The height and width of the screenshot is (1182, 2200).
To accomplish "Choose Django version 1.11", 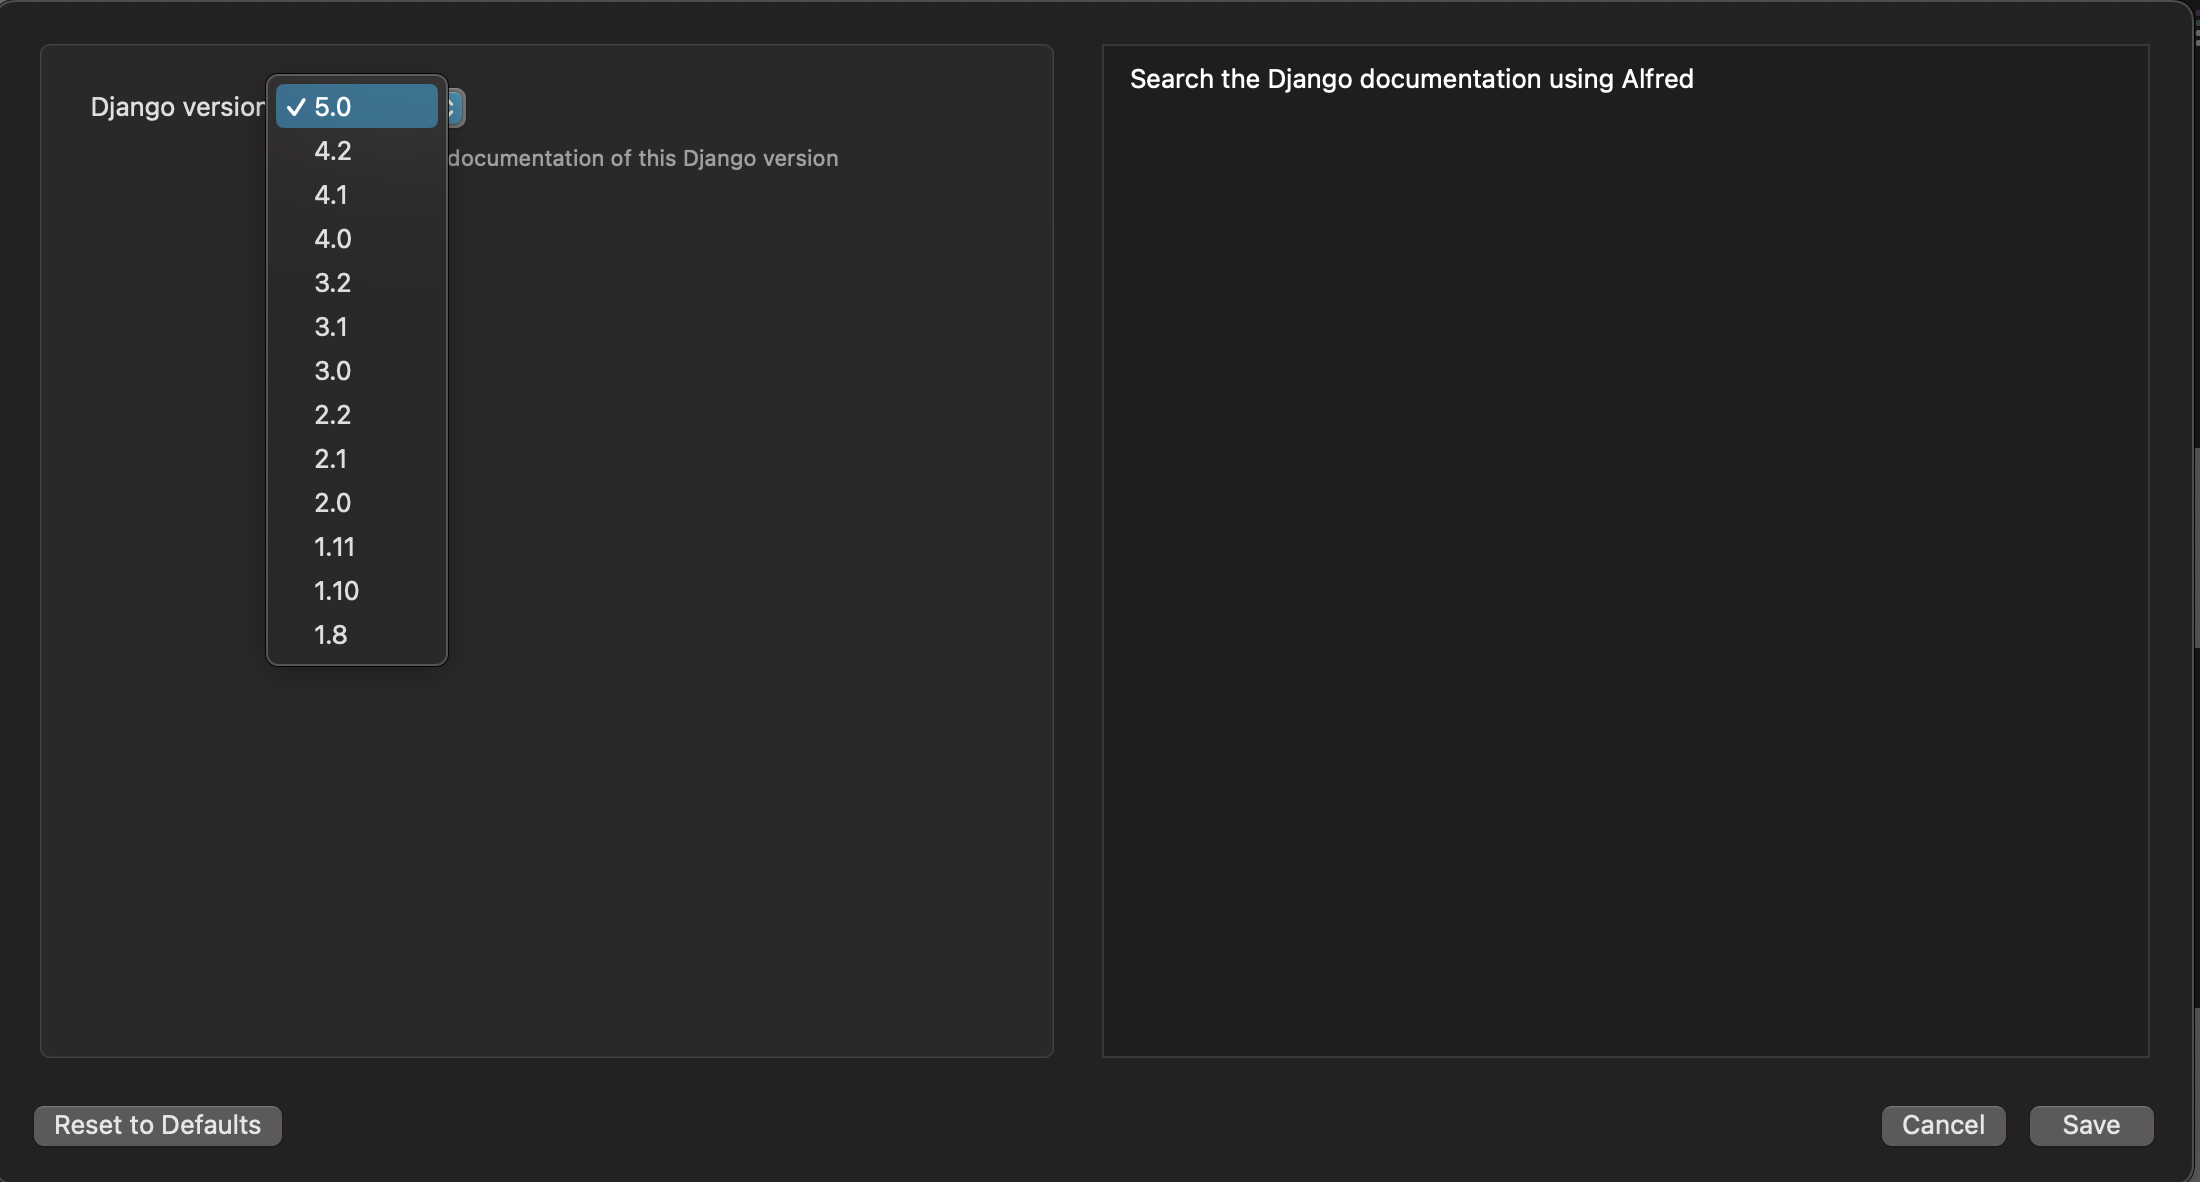I will click(356, 547).
